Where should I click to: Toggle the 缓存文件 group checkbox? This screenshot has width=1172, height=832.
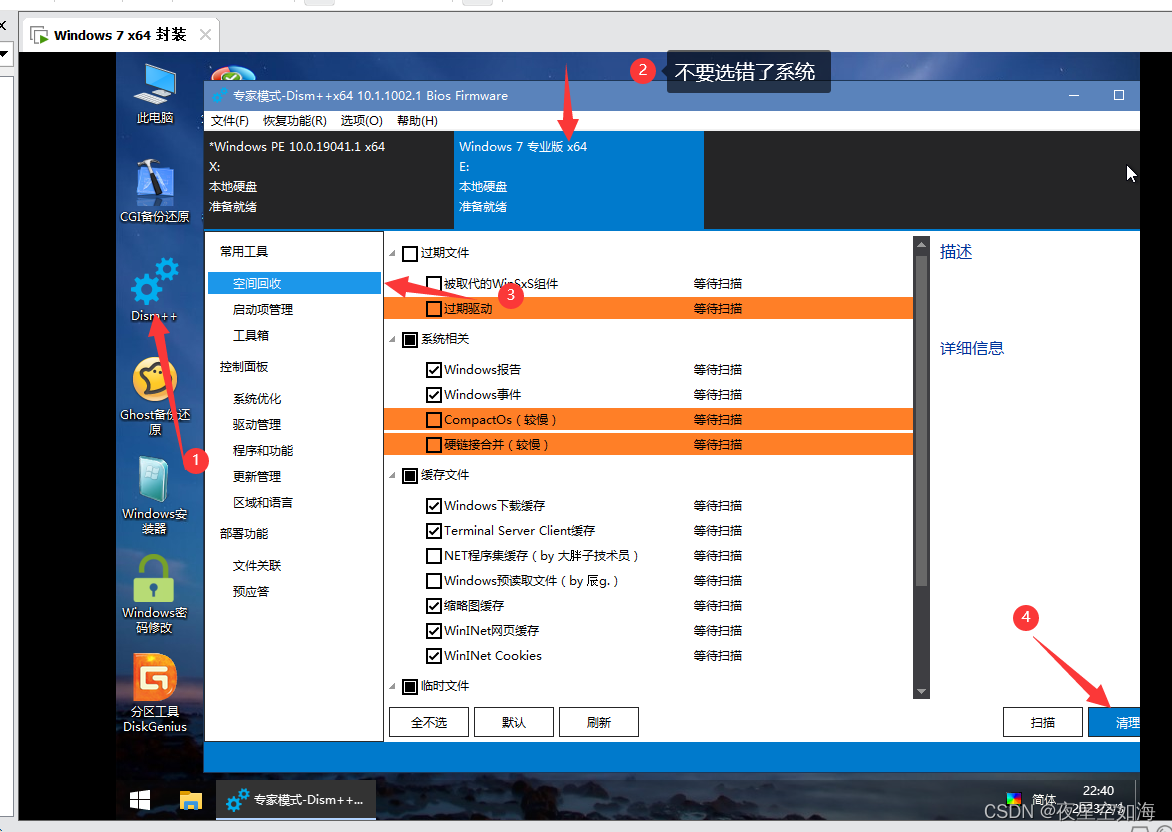tap(410, 475)
